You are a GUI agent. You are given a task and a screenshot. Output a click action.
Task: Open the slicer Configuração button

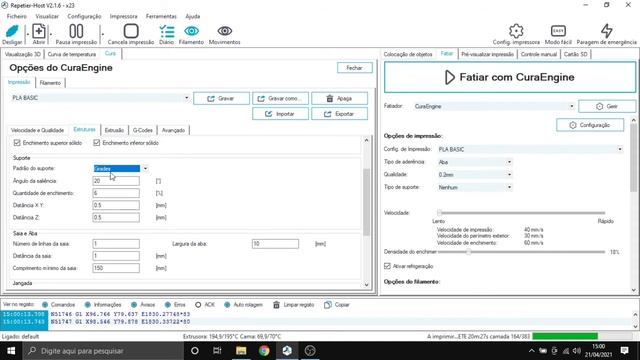[590, 125]
